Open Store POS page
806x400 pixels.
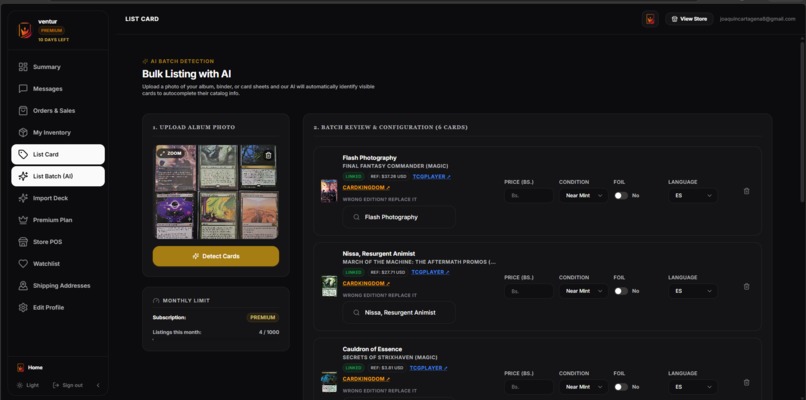[58, 242]
